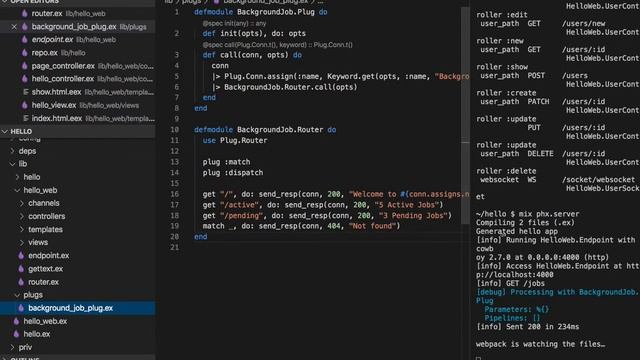Click '~/hello $ mix phx.server' in terminal

pyautogui.click(x=527, y=214)
